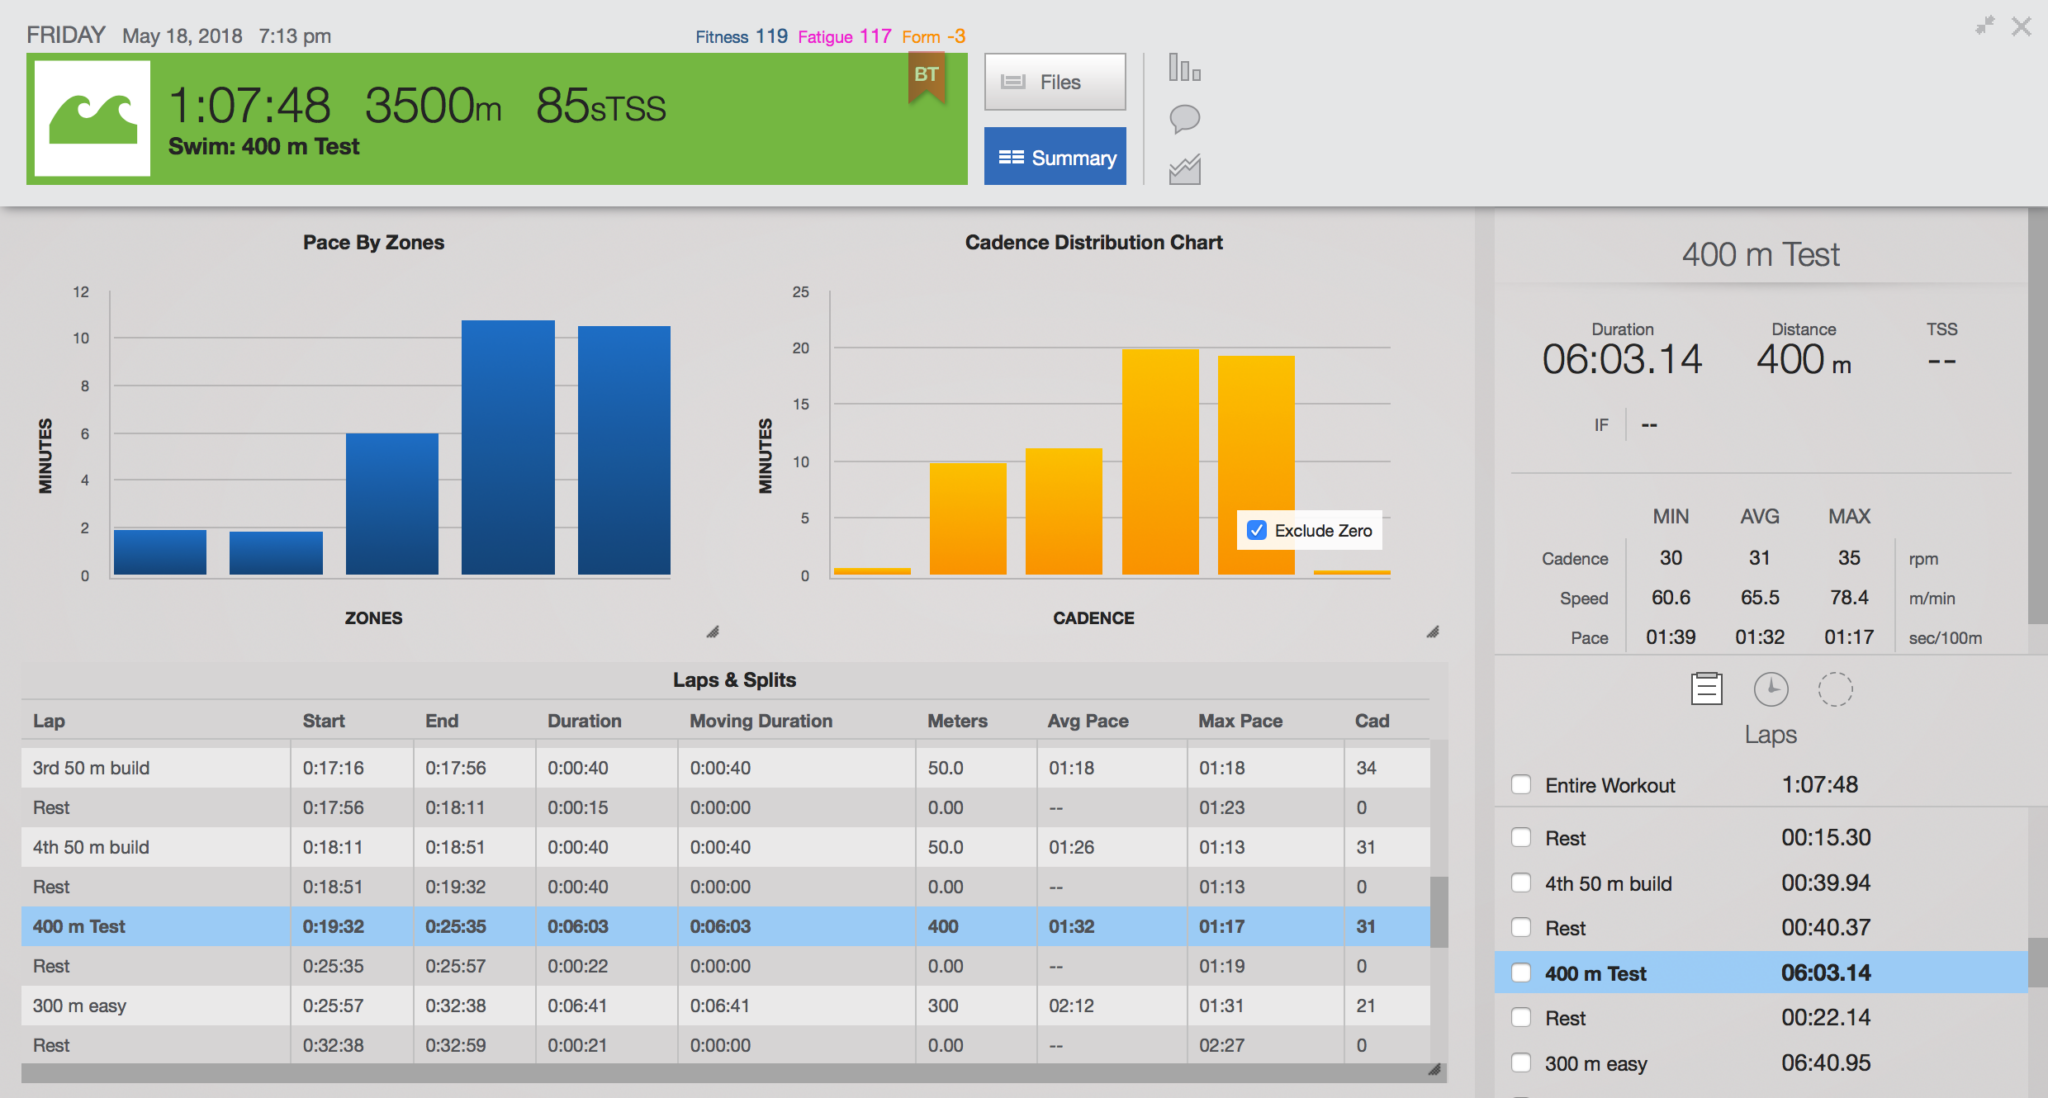Sort laps by Avg Pace column header

coord(1087,721)
